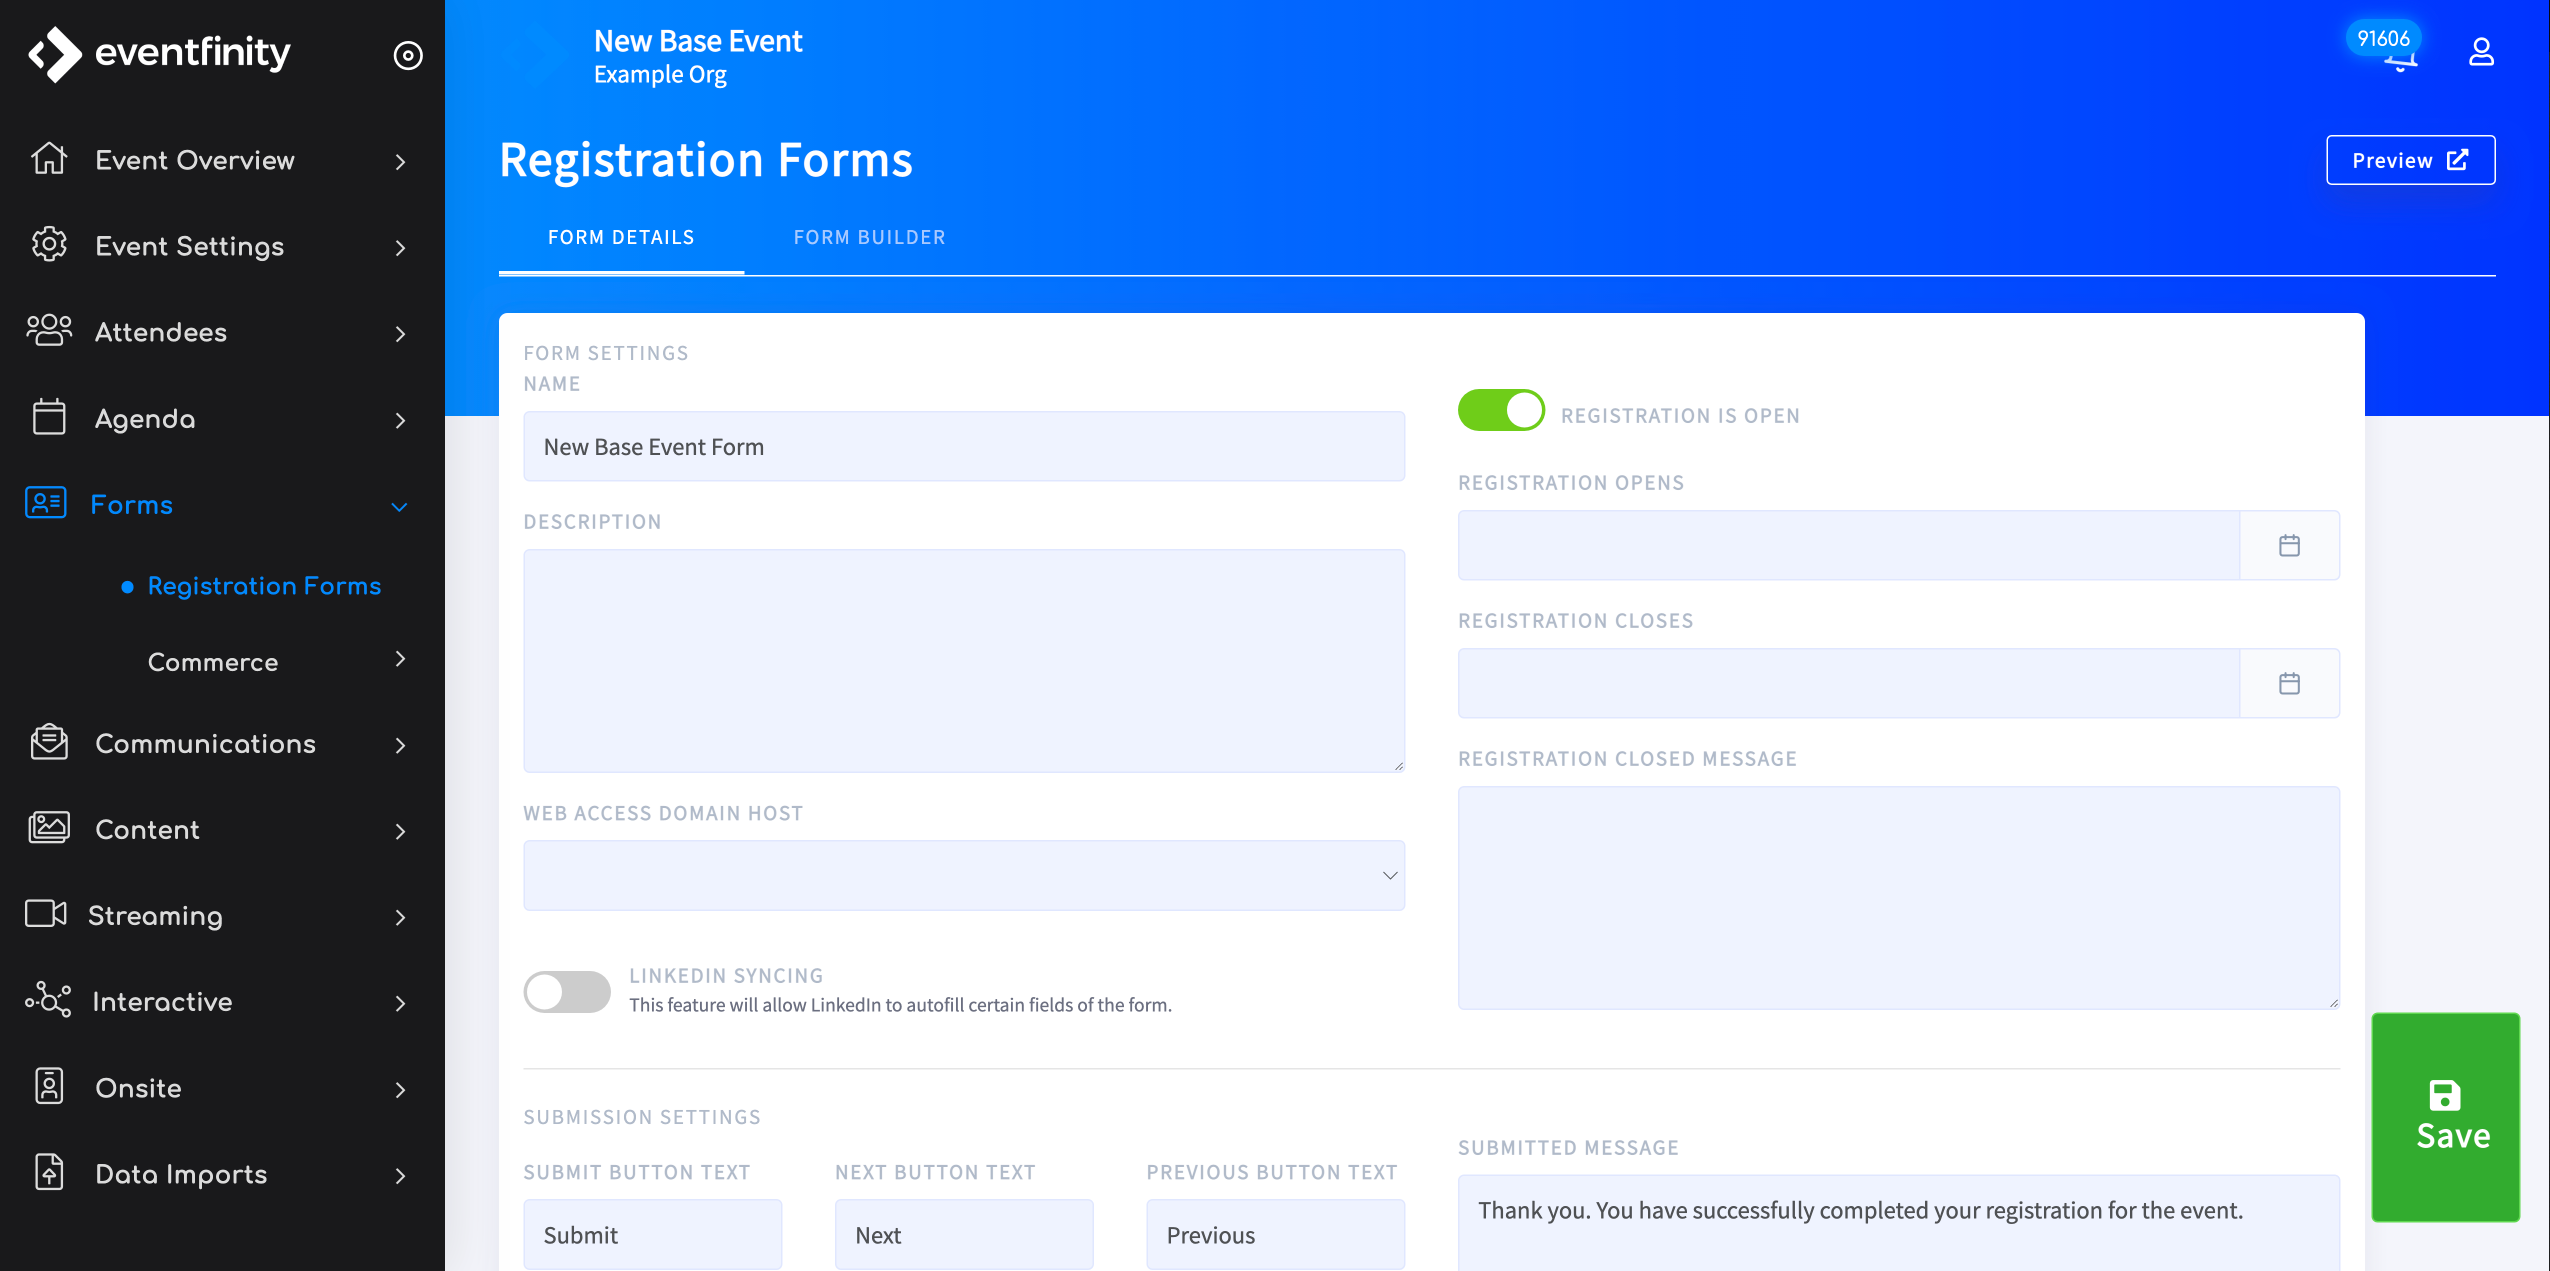Open the user profile icon
Viewport: 2550px width, 1271px height.
(2481, 52)
